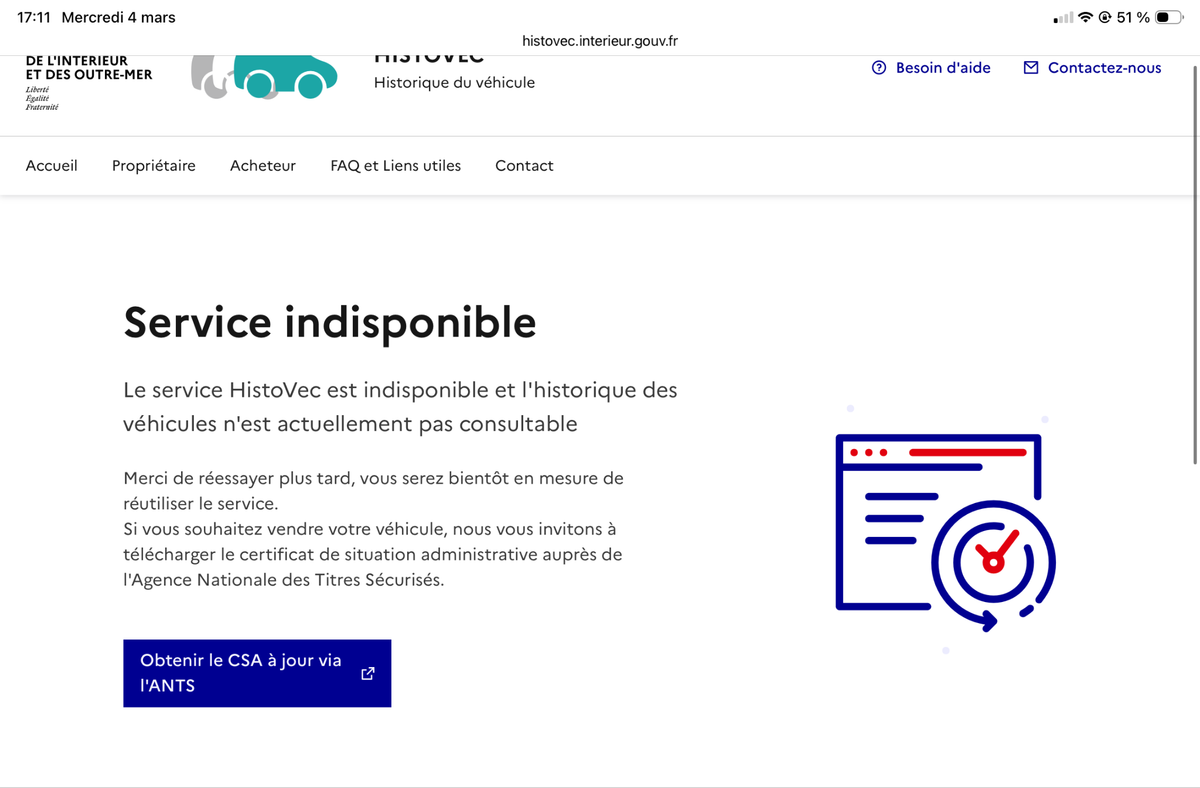Image resolution: width=1200 pixels, height=788 pixels.
Task: Click the Service indisponible heading
Action: coord(330,323)
